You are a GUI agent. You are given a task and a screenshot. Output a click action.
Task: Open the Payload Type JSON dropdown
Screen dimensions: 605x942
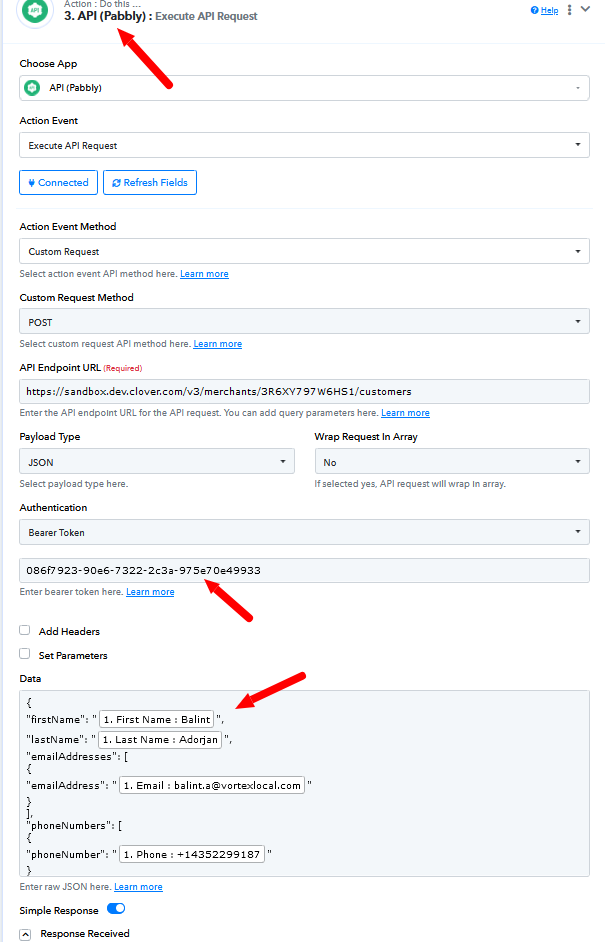(x=157, y=461)
